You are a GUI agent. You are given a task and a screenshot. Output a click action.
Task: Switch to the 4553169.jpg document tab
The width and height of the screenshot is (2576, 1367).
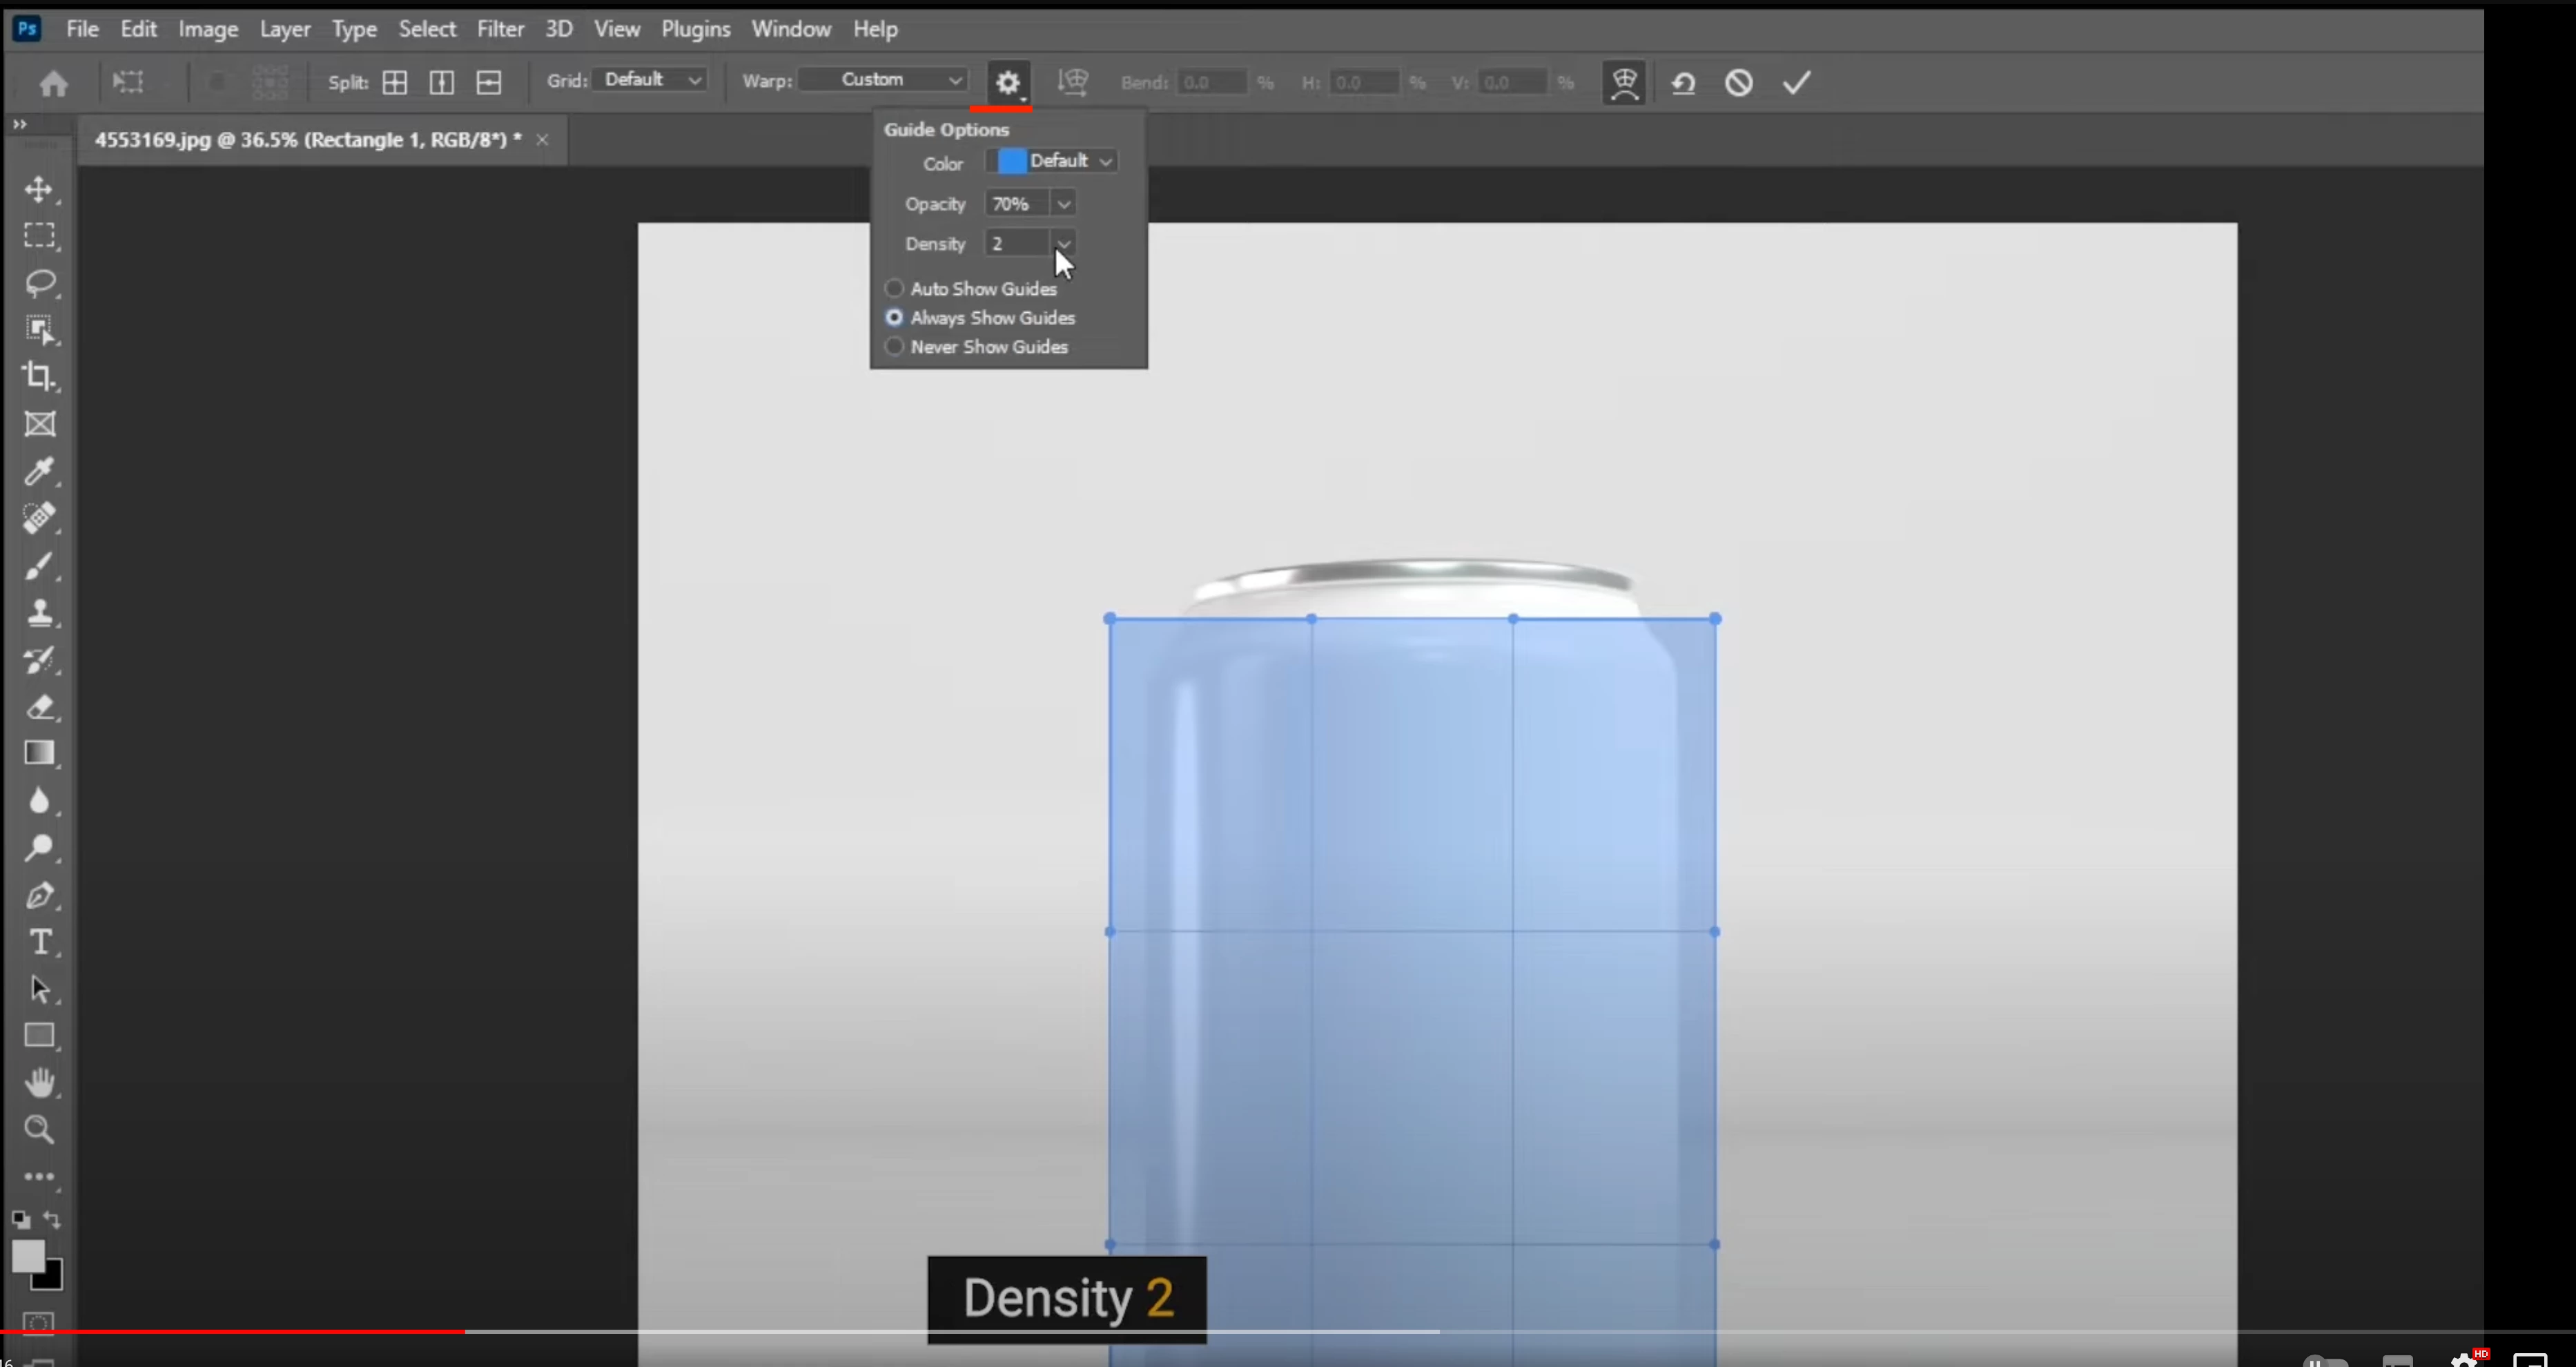click(x=308, y=140)
